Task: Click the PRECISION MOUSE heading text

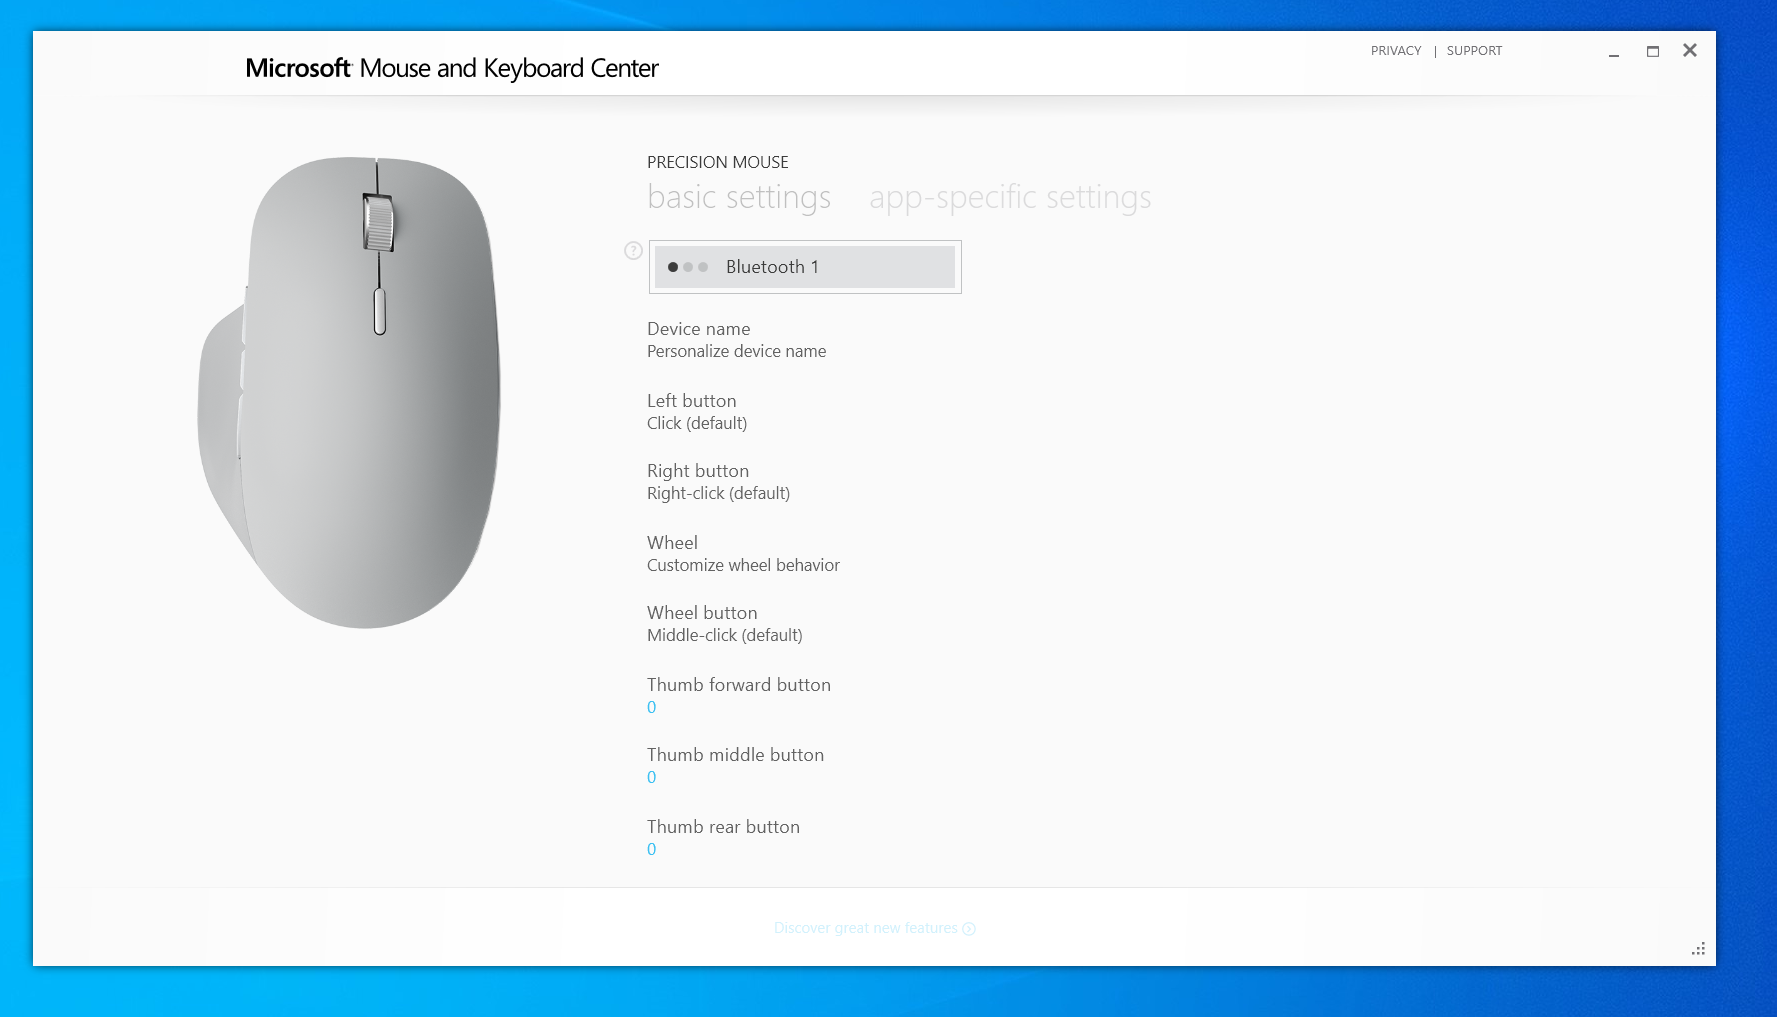Action: [x=718, y=162]
